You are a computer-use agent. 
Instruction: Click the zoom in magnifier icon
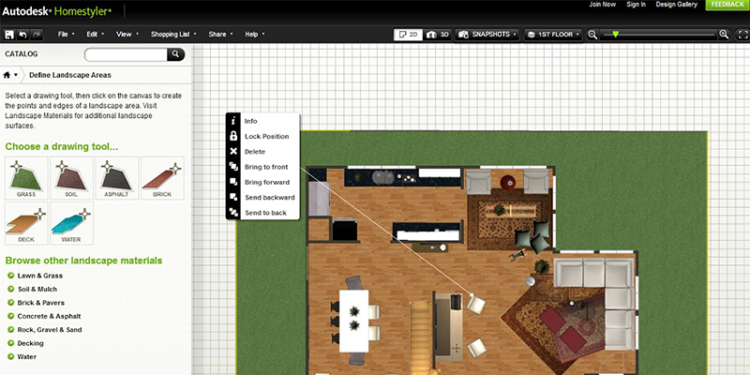click(x=724, y=34)
